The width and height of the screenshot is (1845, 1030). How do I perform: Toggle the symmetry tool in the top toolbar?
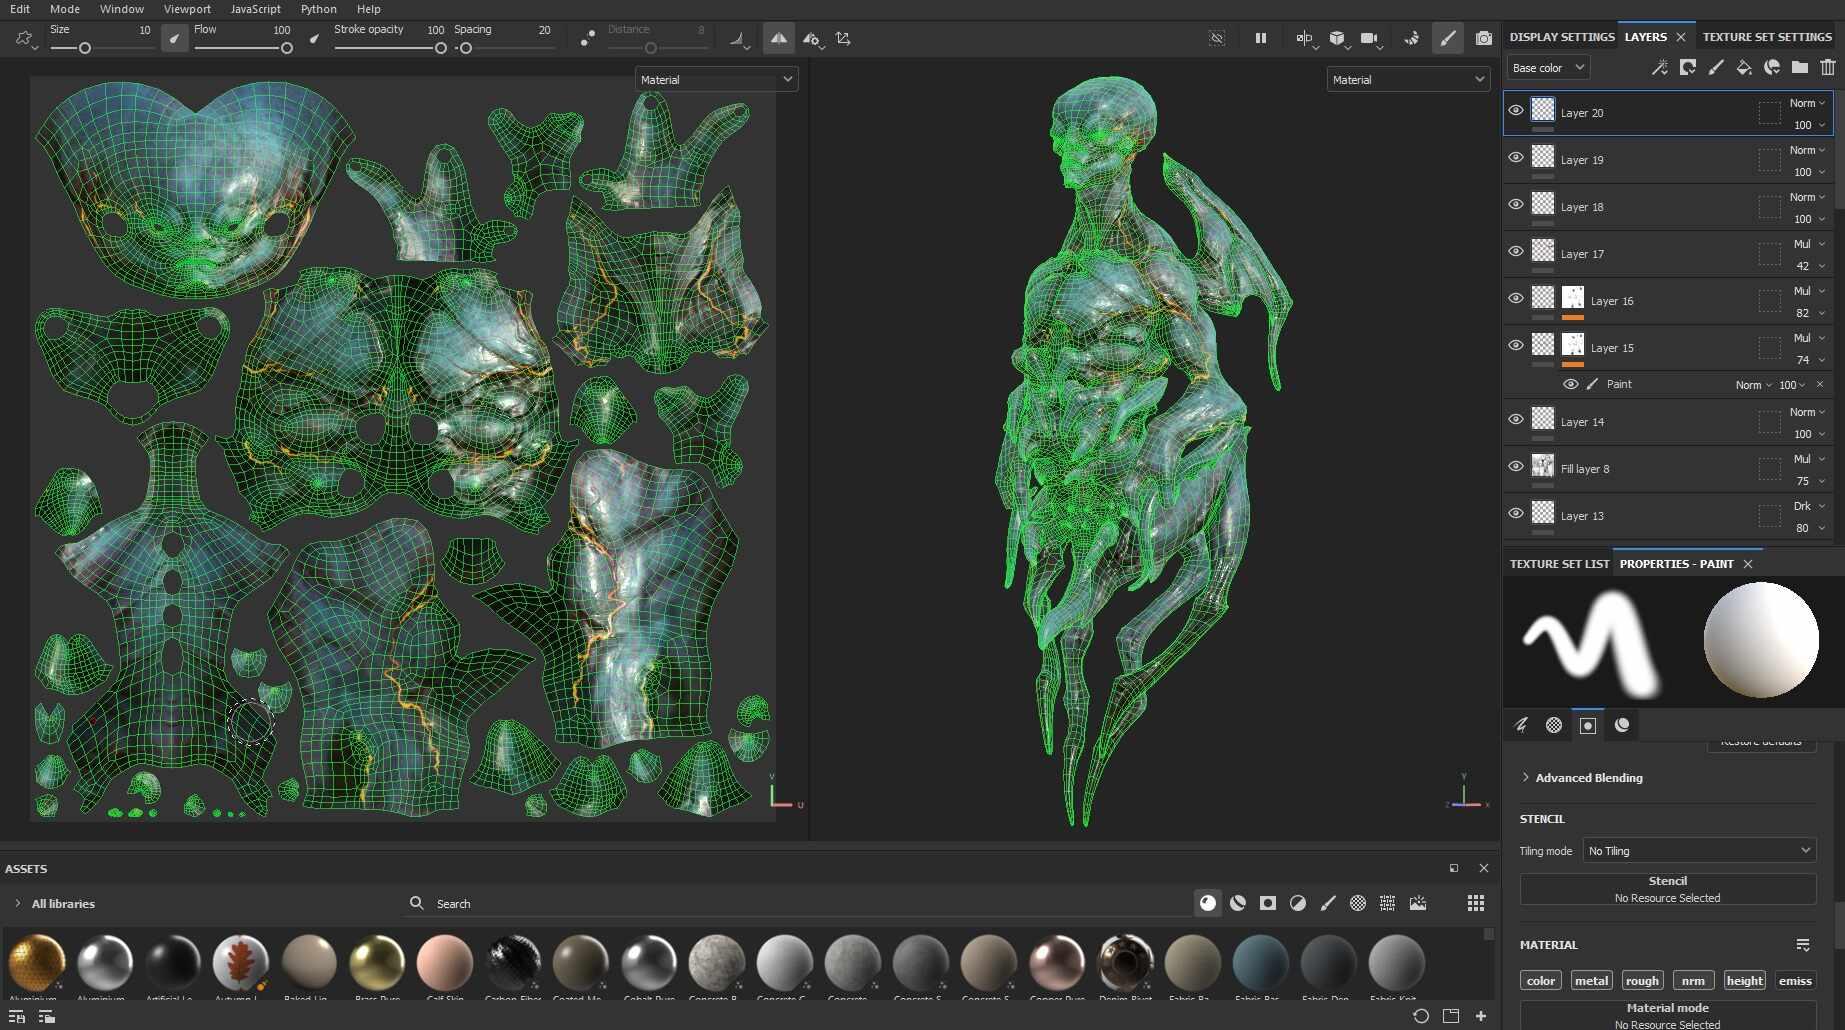pos(778,38)
